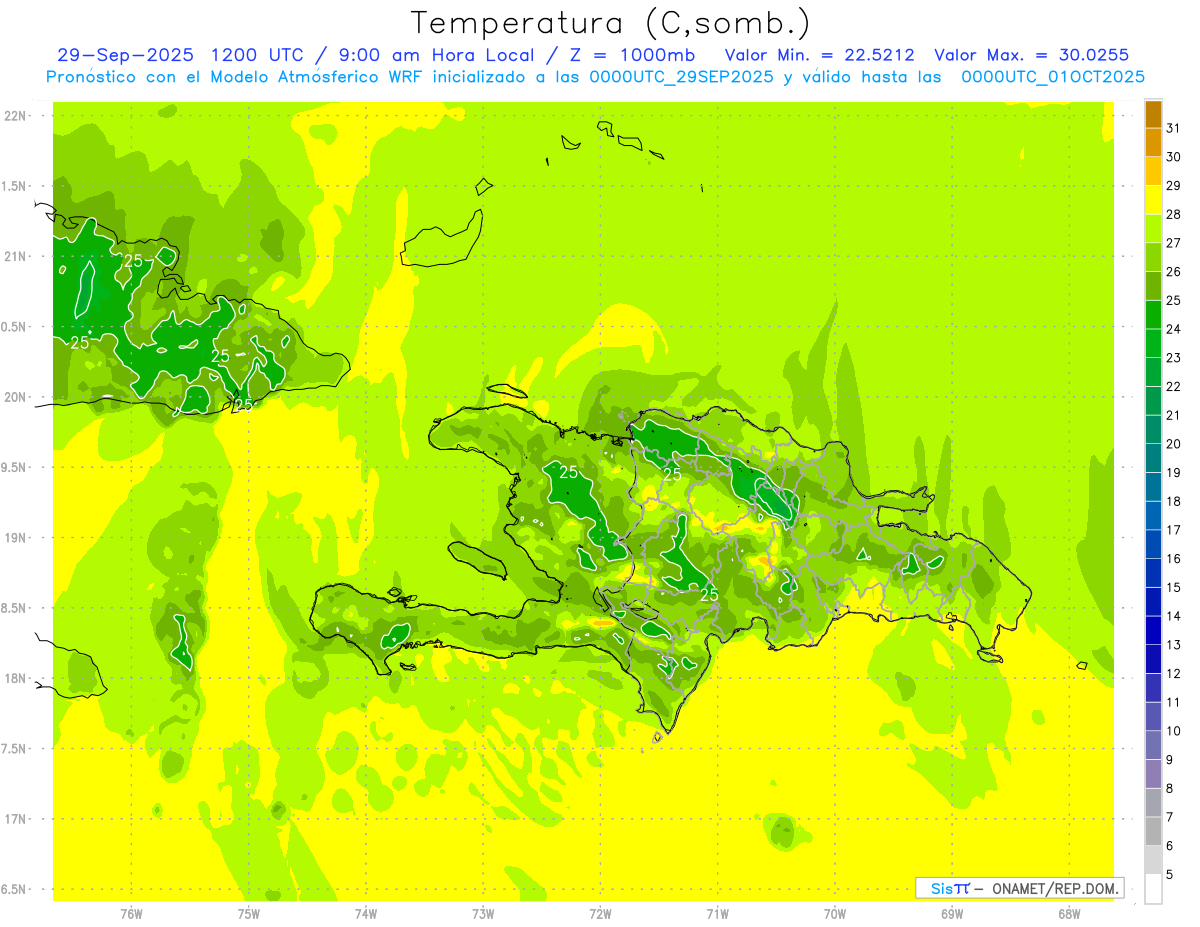
Task: Click the colorbar label '31'
Action: click(1174, 128)
